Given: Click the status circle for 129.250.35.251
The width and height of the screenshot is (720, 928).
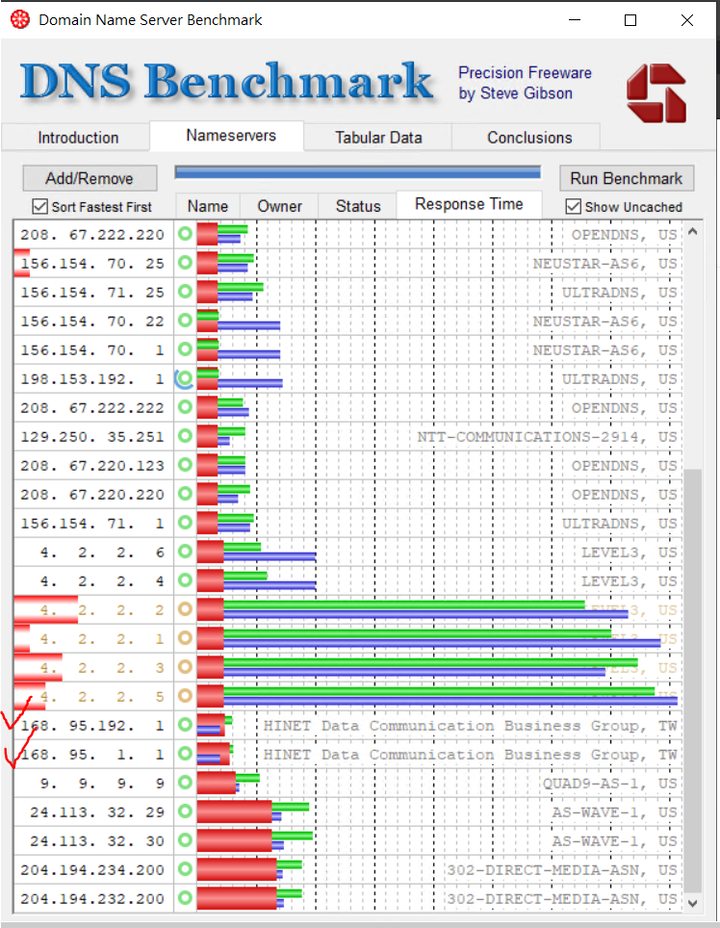Looking at the screenshot, I should pos(185,436).
